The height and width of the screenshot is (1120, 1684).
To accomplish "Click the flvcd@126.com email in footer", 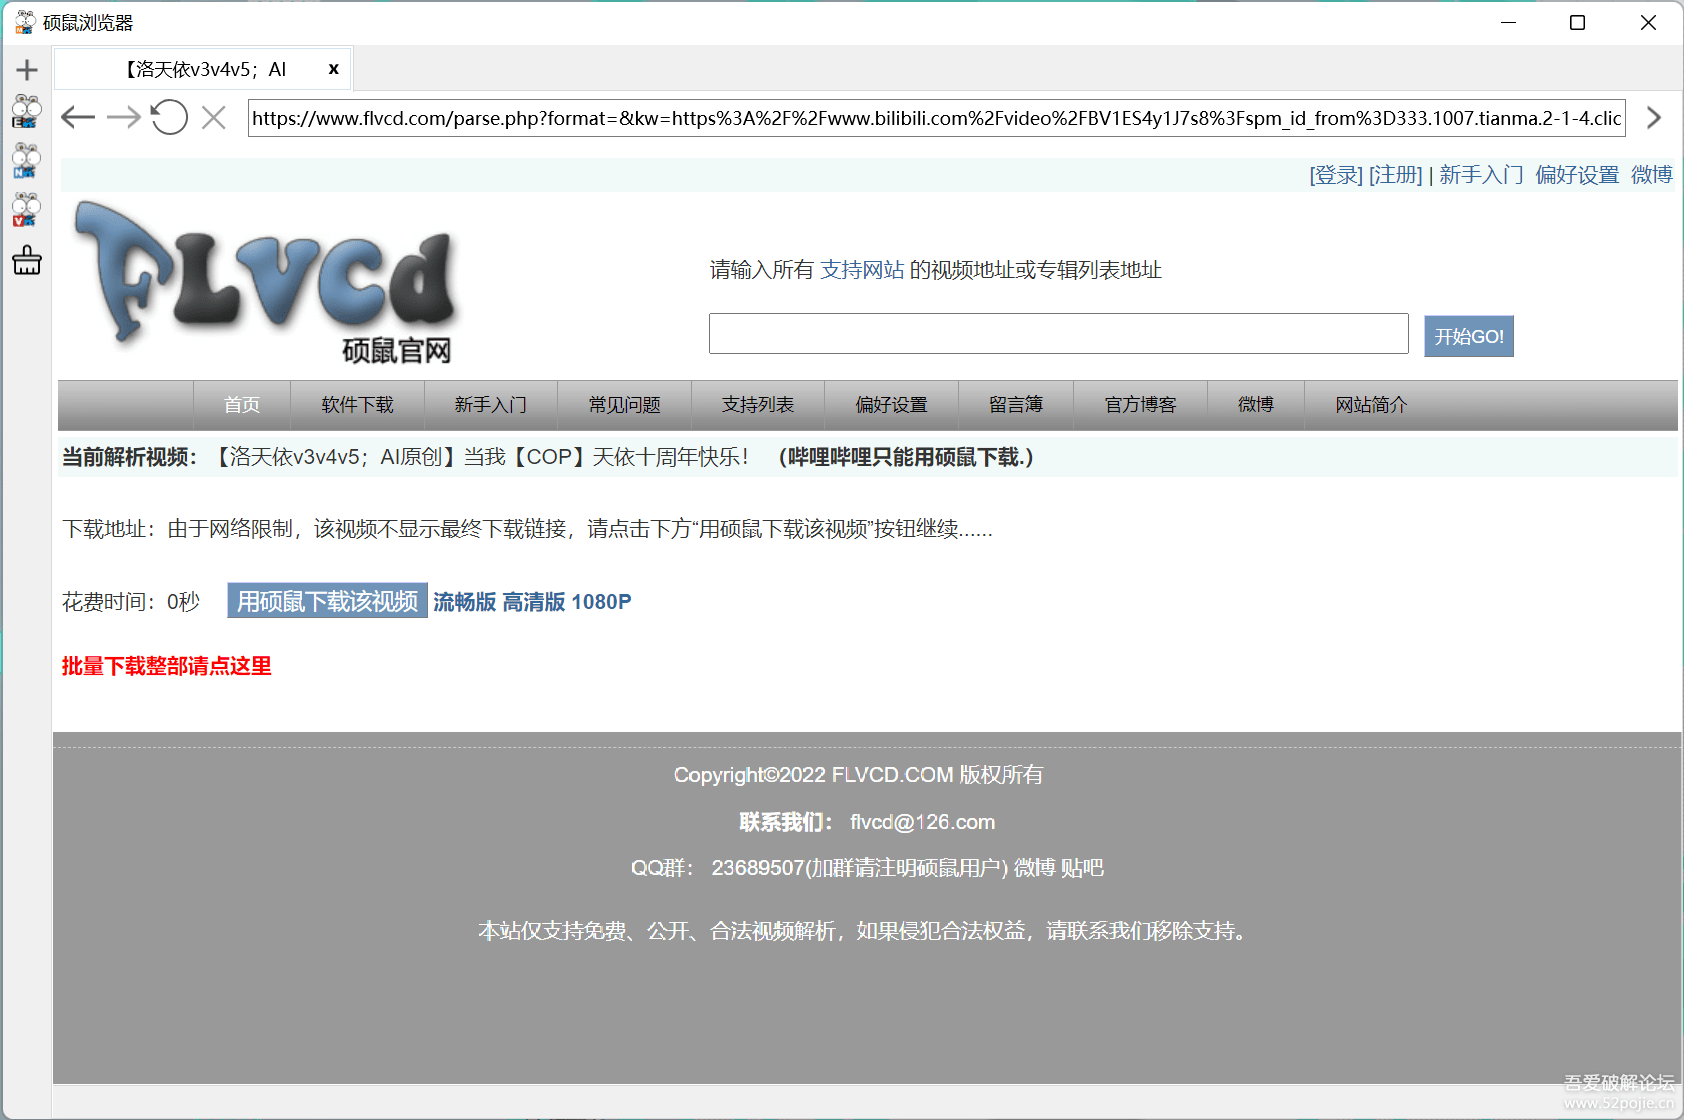I will [922, 822].
